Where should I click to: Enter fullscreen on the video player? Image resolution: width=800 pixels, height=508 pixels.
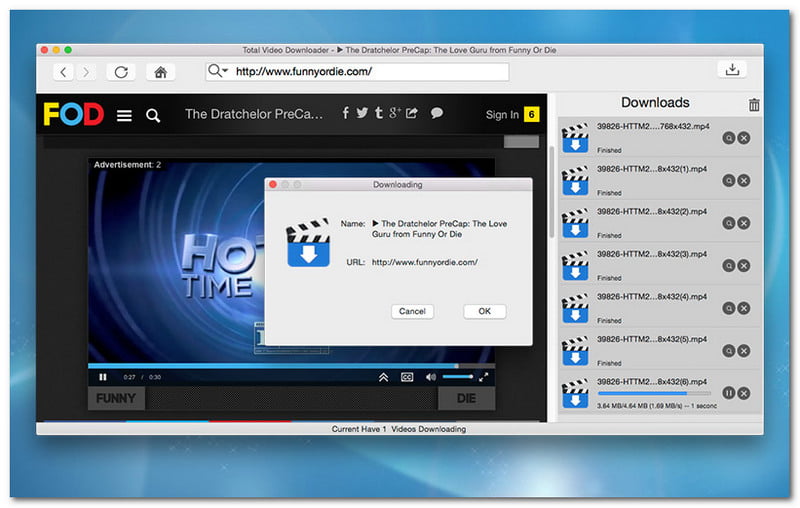483,377
